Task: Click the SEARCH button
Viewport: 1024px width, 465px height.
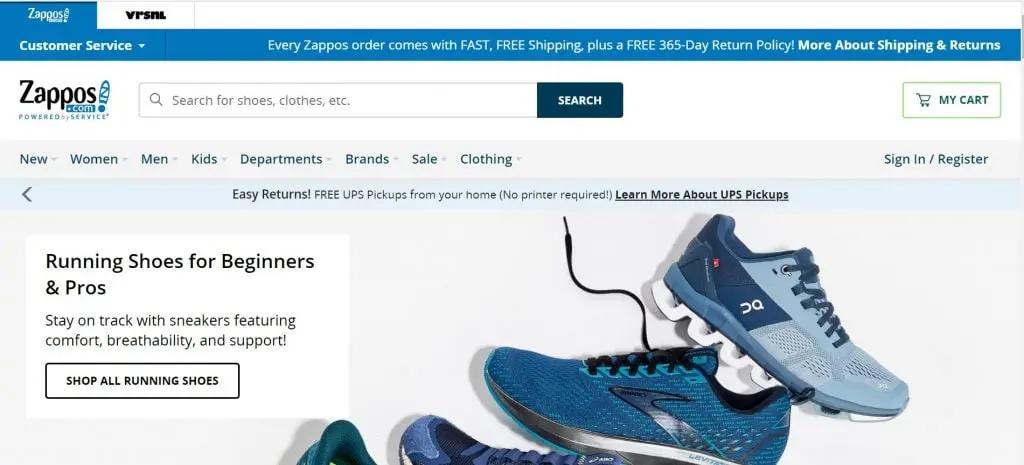Action: (x=580, y=100)
